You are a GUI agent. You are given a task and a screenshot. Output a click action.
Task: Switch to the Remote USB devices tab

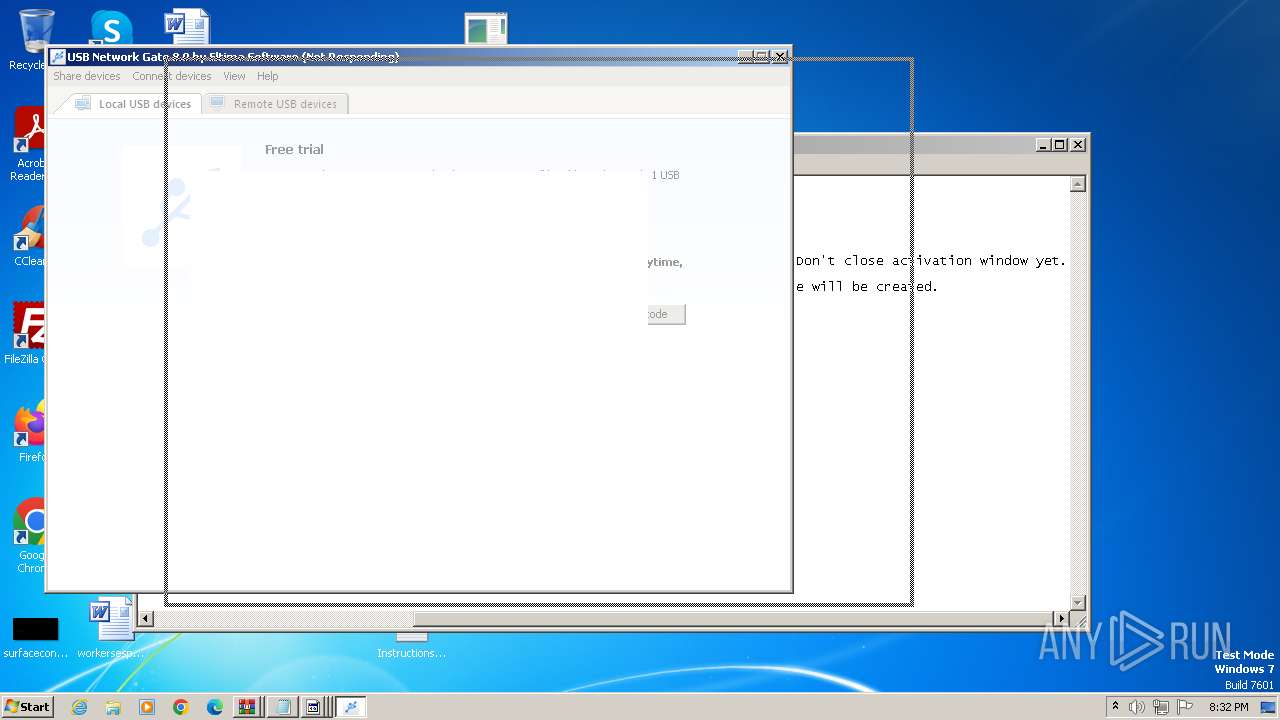pos(274,104)
